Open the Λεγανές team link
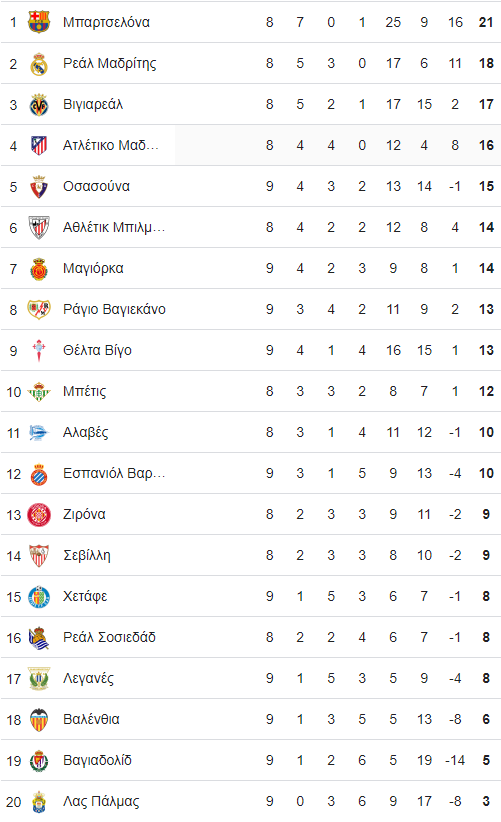This screenshot has width=501, height=822. point(88,678)
